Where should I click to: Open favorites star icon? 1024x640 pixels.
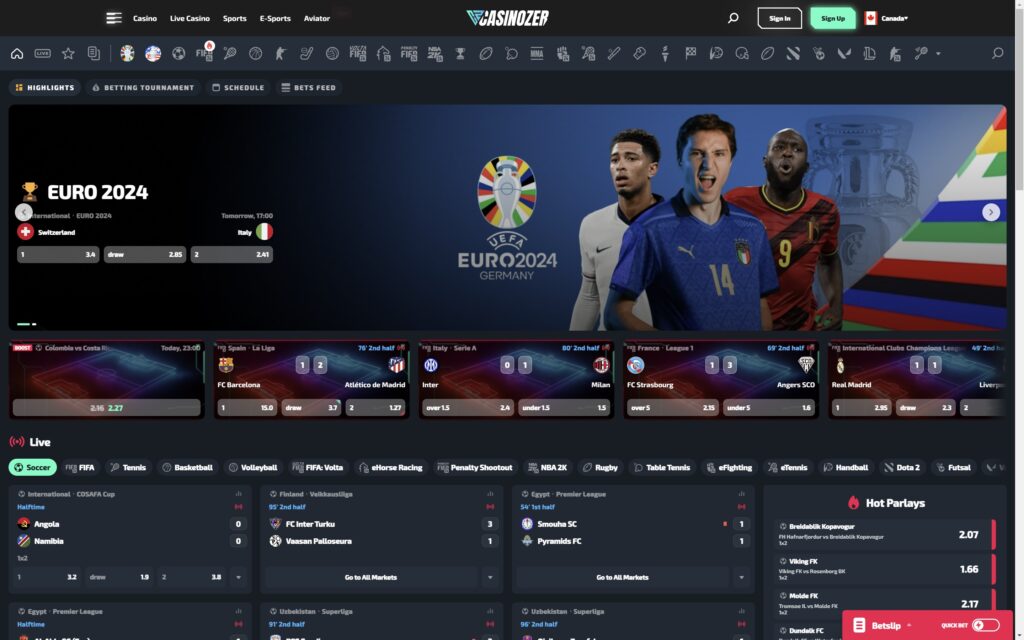(x=68, y=54)
